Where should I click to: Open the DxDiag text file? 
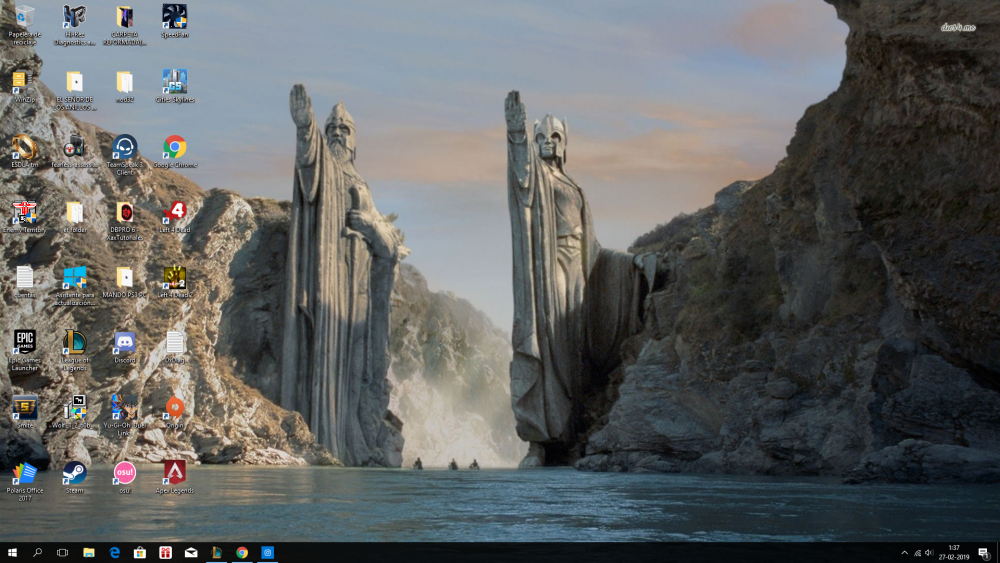[175, 346]
